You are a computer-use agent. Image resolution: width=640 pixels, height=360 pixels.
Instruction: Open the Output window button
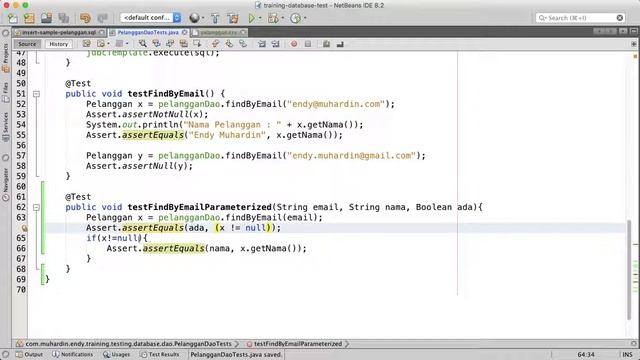29,354
